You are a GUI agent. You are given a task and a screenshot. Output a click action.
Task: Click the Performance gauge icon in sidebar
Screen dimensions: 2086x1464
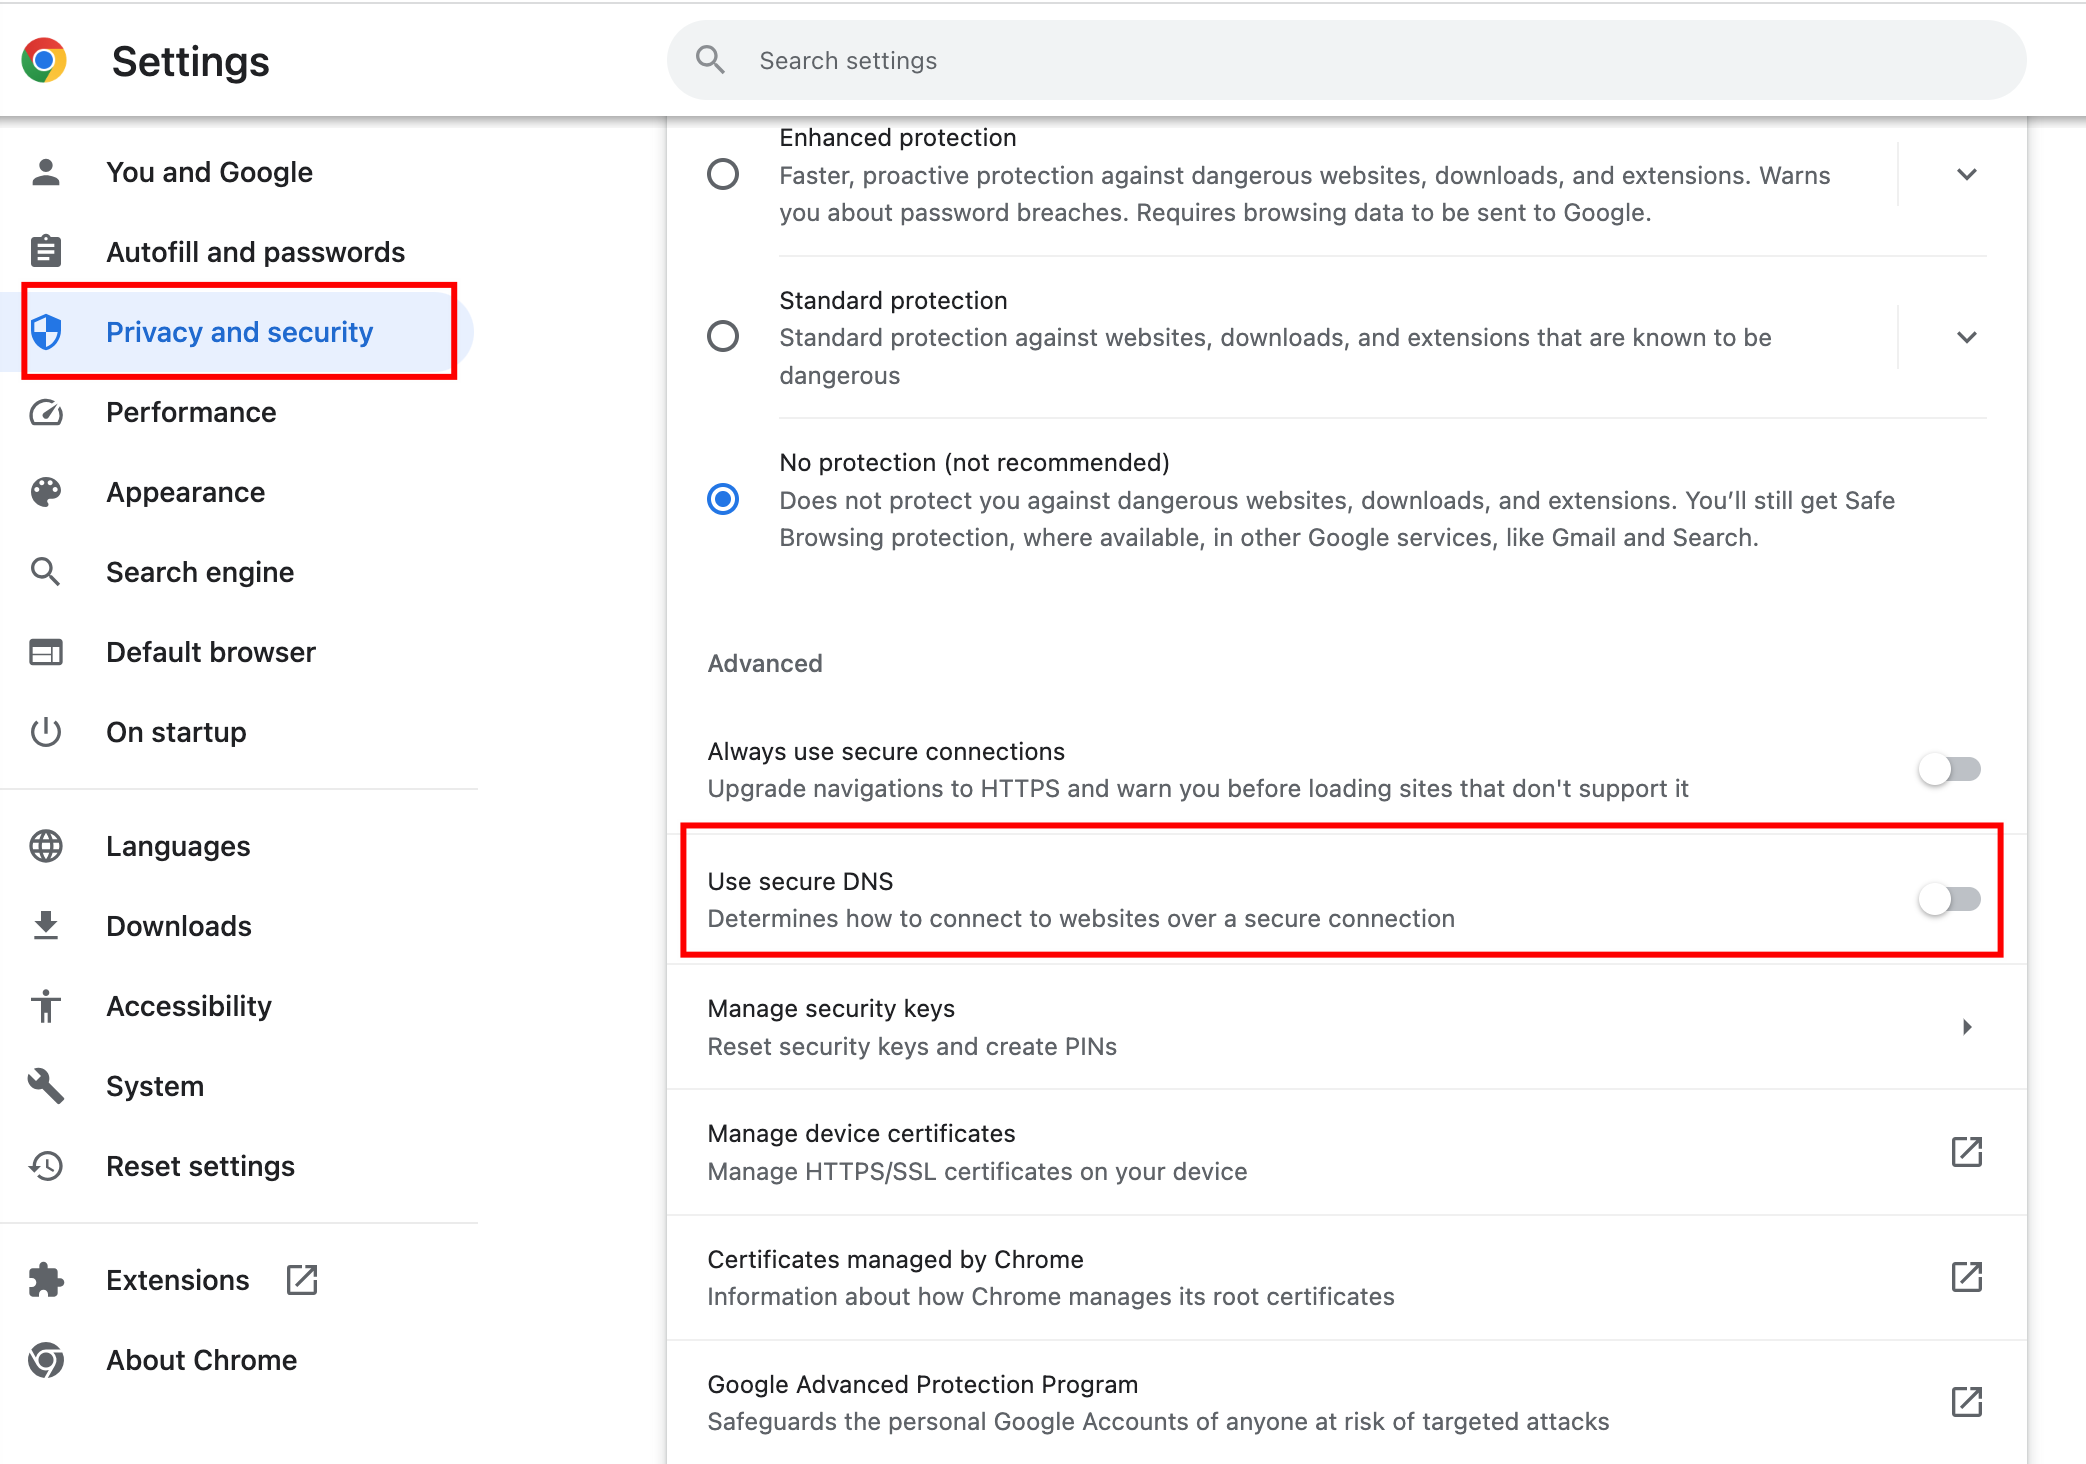pyautogui.click(x=46, y=412)
